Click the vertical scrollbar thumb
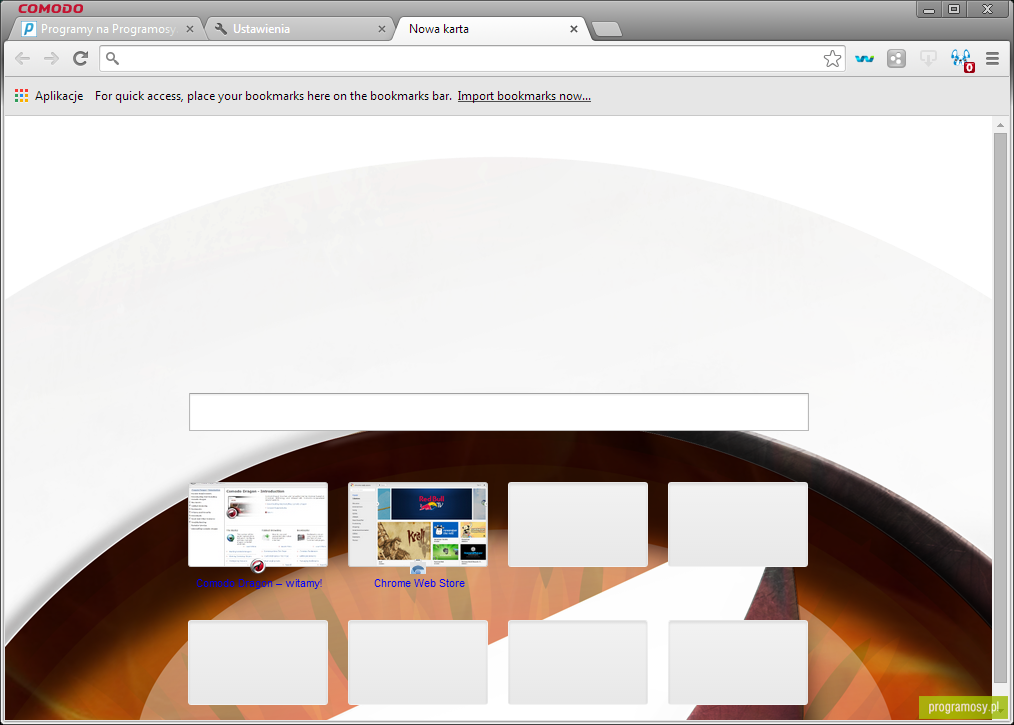 [1000, 407]
